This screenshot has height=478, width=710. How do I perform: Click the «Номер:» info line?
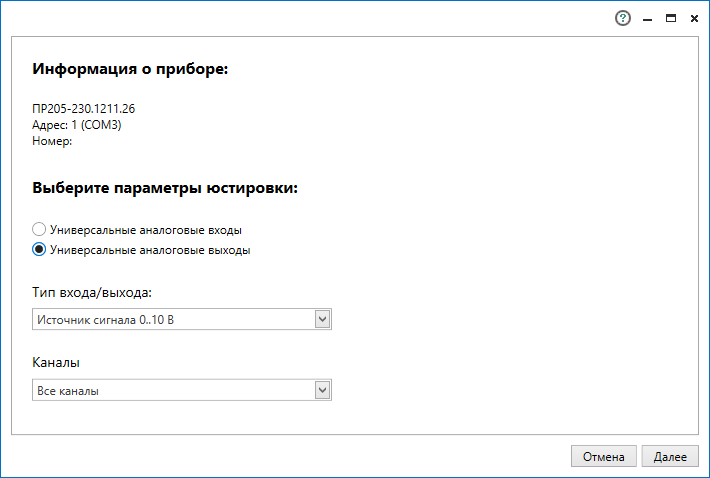click(x=52, y=141)
